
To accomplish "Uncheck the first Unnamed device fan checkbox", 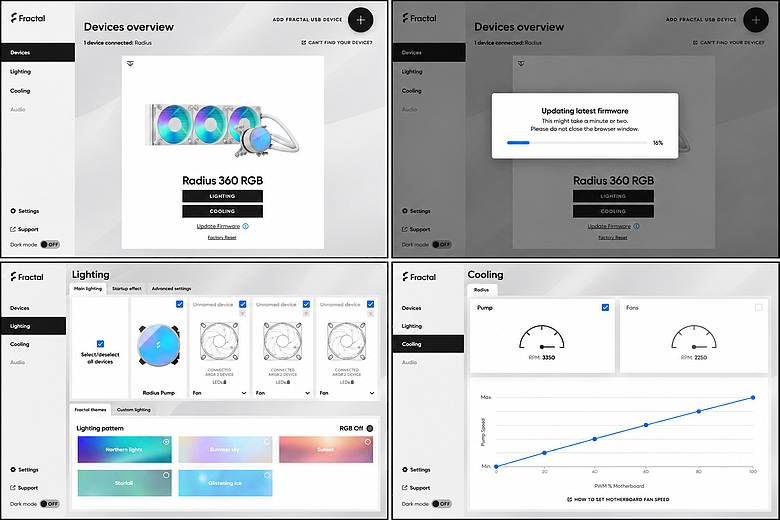I will (x=243, y=304).
